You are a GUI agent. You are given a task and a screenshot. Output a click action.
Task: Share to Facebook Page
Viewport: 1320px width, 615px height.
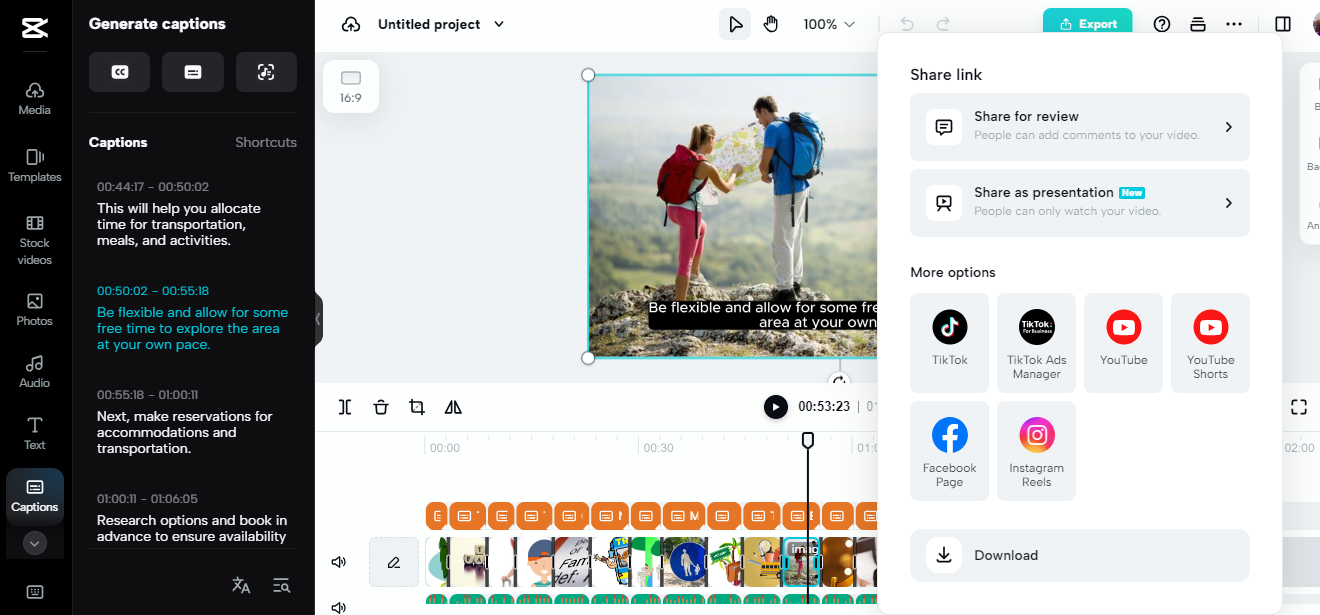point(950,450)
